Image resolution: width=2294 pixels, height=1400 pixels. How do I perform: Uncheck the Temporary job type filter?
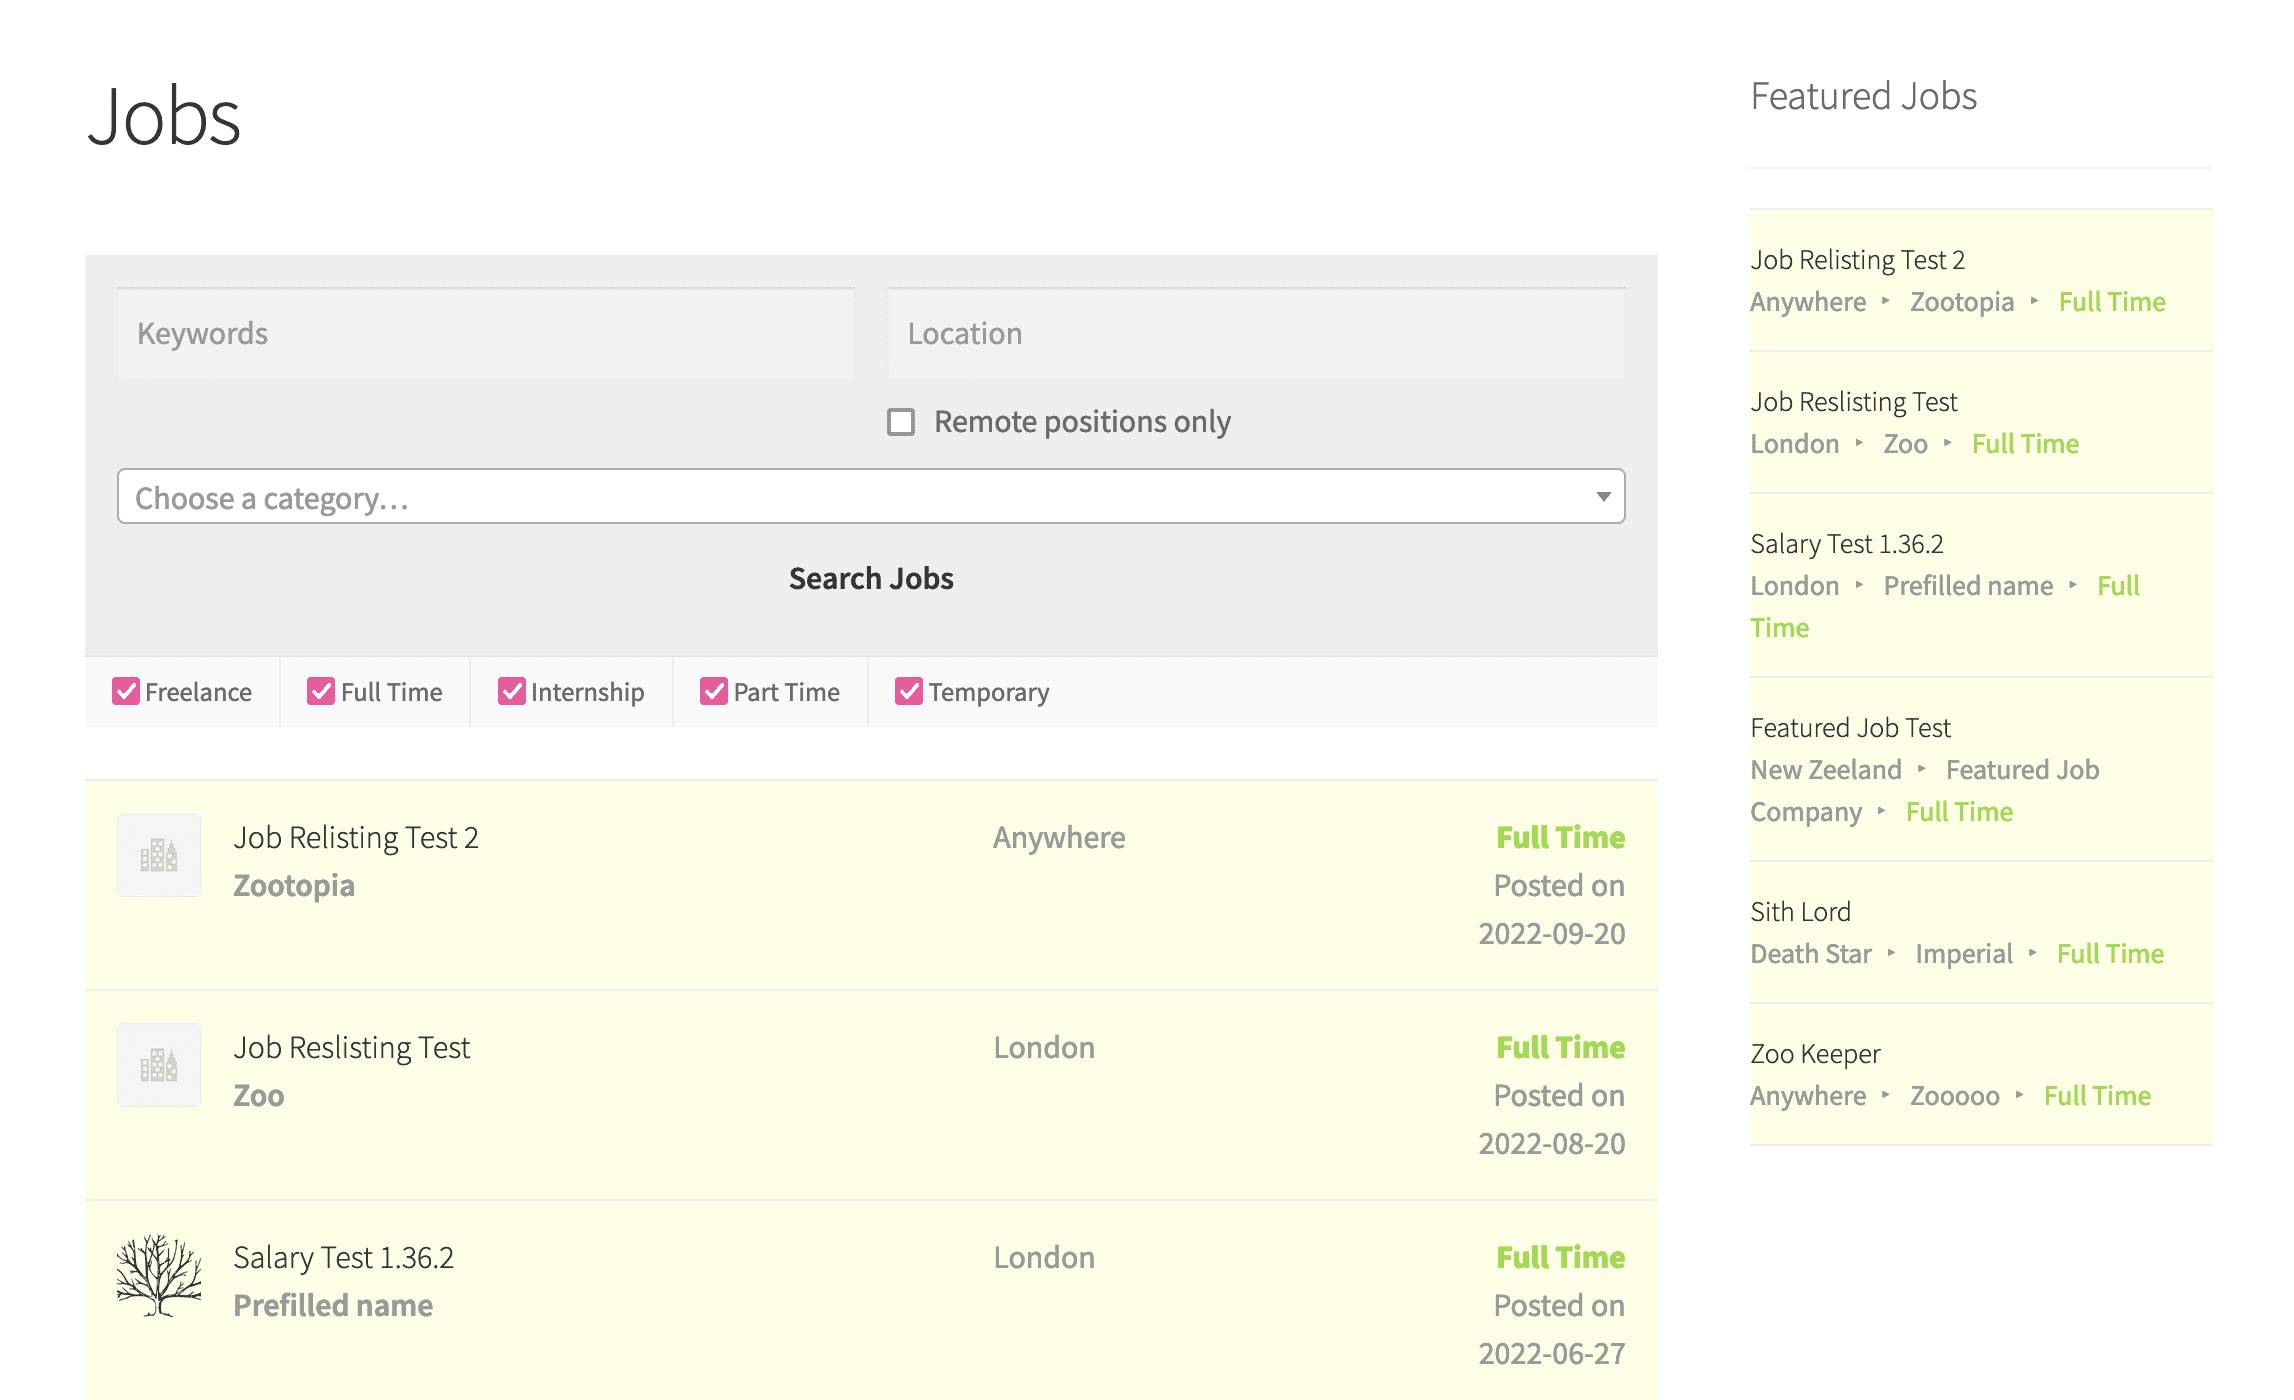point(909,691)
